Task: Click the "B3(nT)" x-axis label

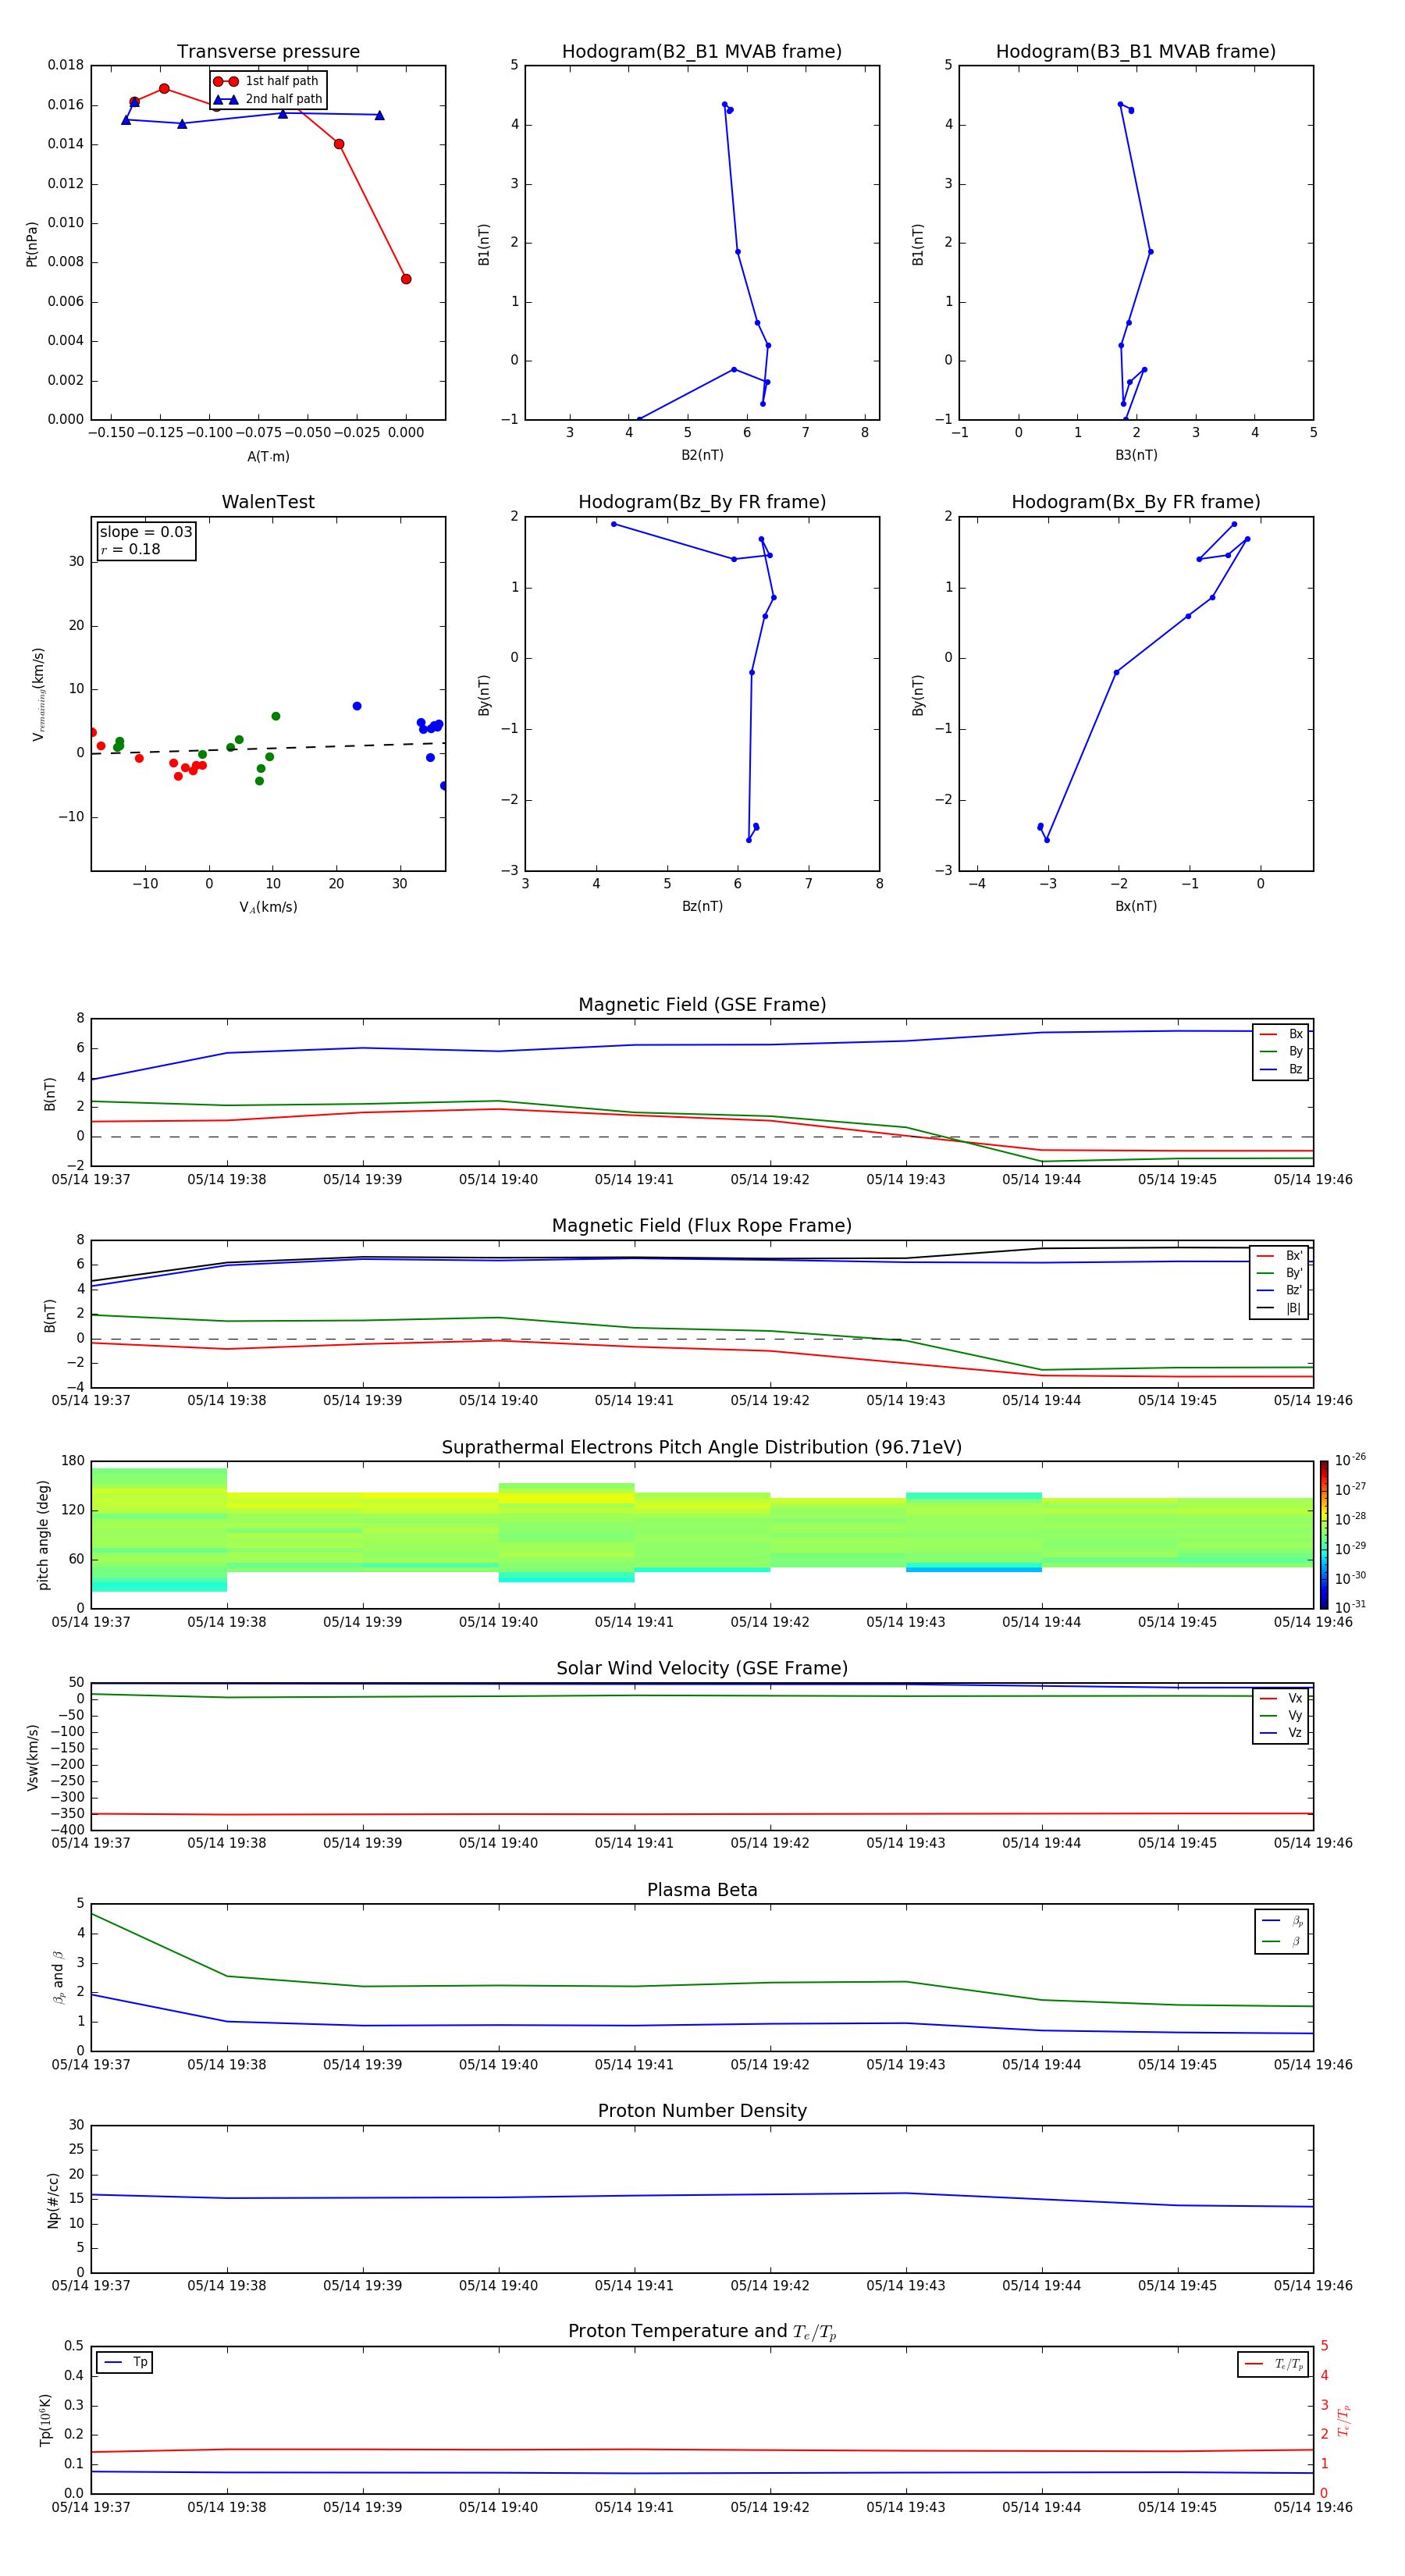Action: (x=1136, y=455)
